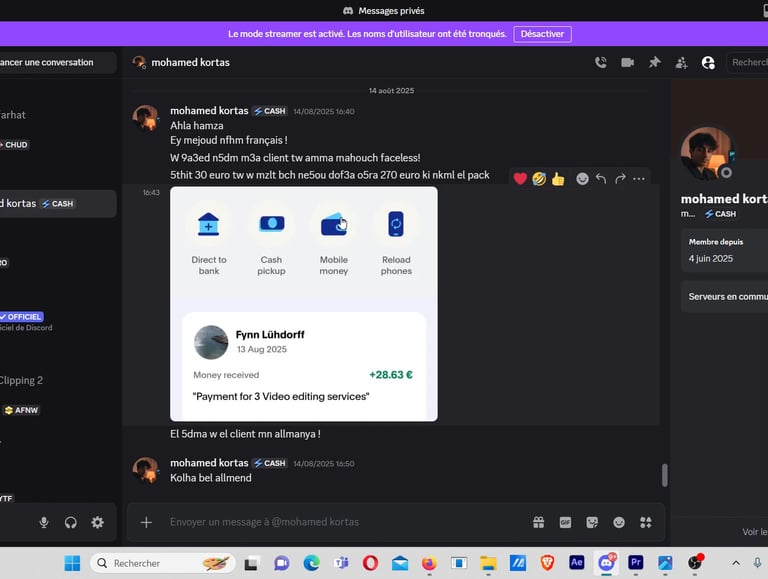Click text 'Kolha bel allmend'

point(211,478)
